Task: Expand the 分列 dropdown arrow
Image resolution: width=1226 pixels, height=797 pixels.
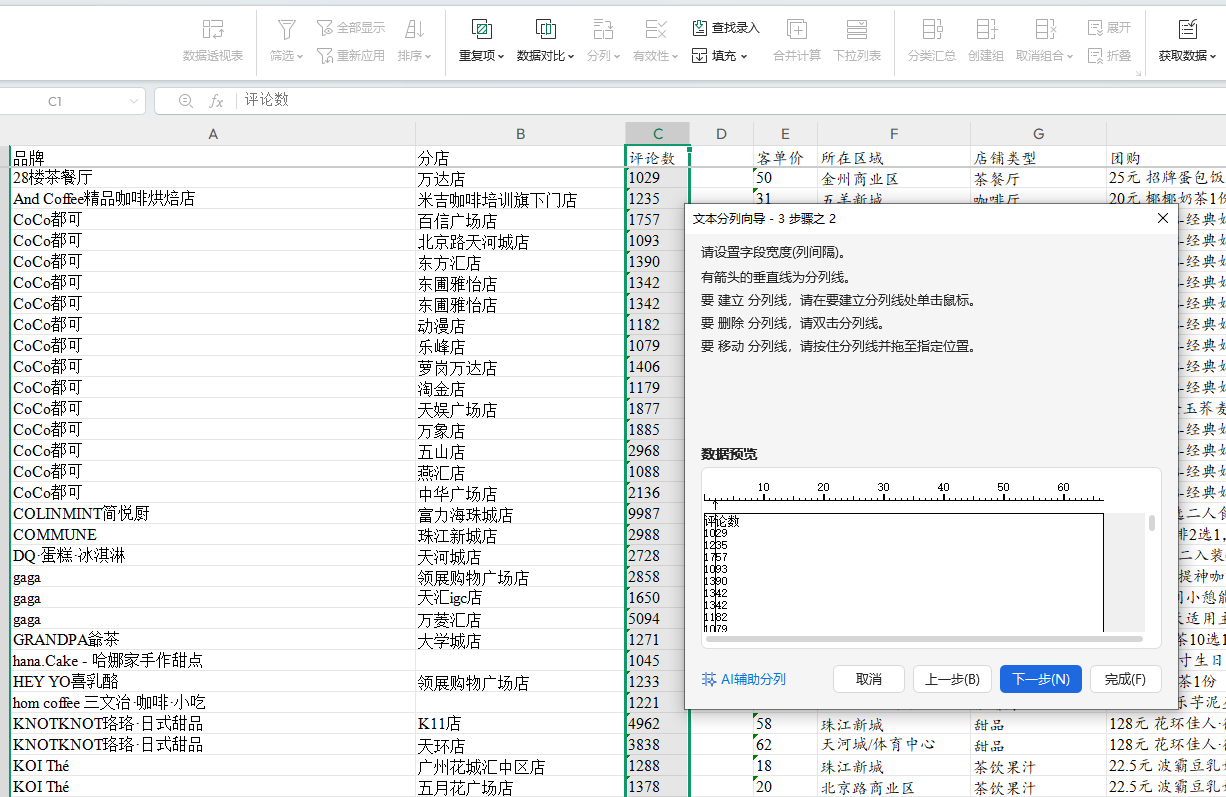Action: click(617, 57)
